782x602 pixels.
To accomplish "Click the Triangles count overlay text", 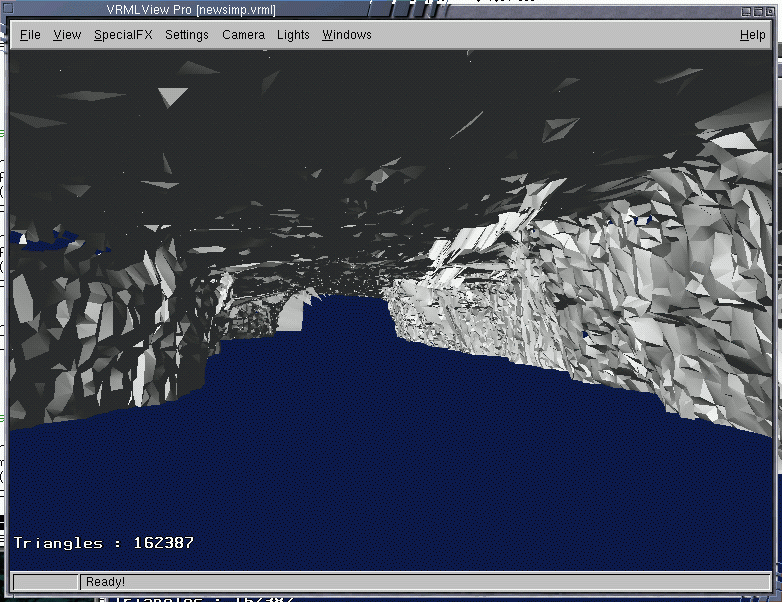I will [104, 543].
